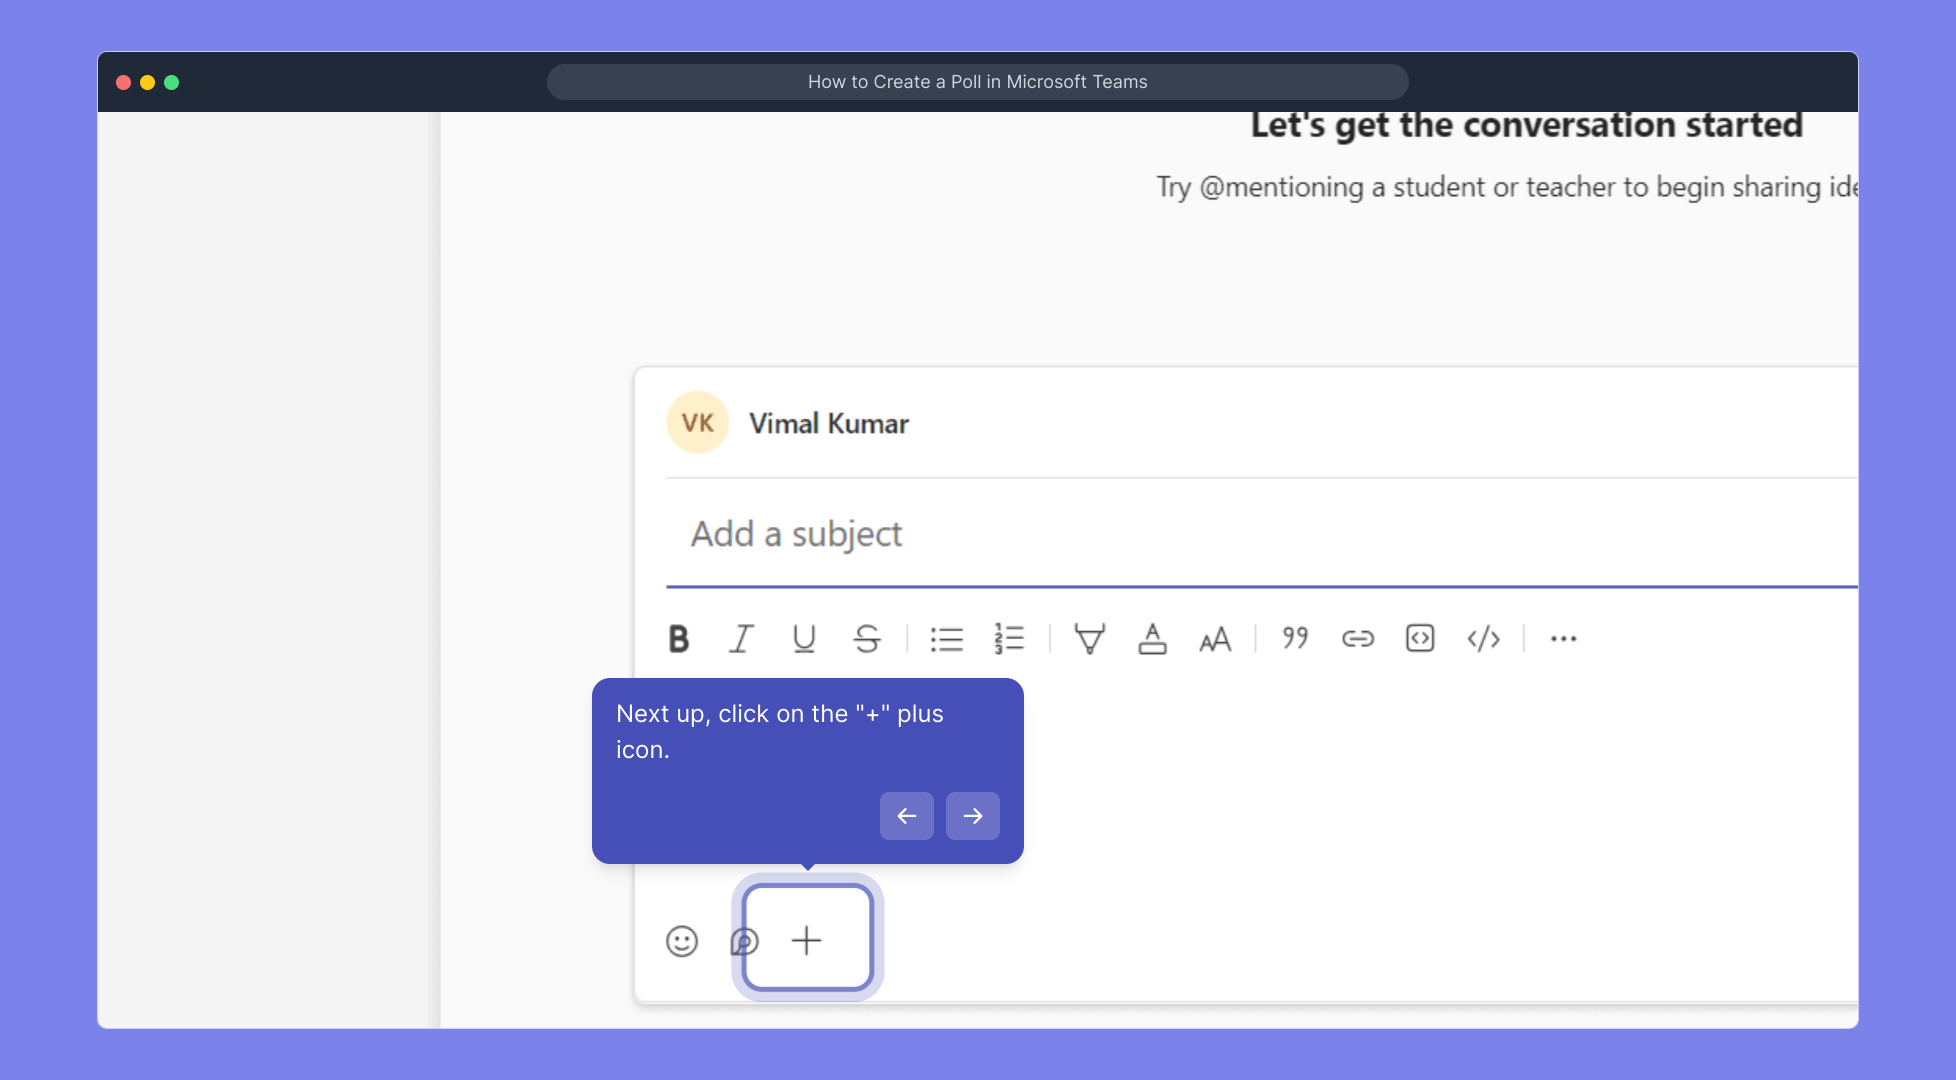Advance the tutorial with the forward arrow
Viewport: 1956px width, 1080px height.
[972, 816]
